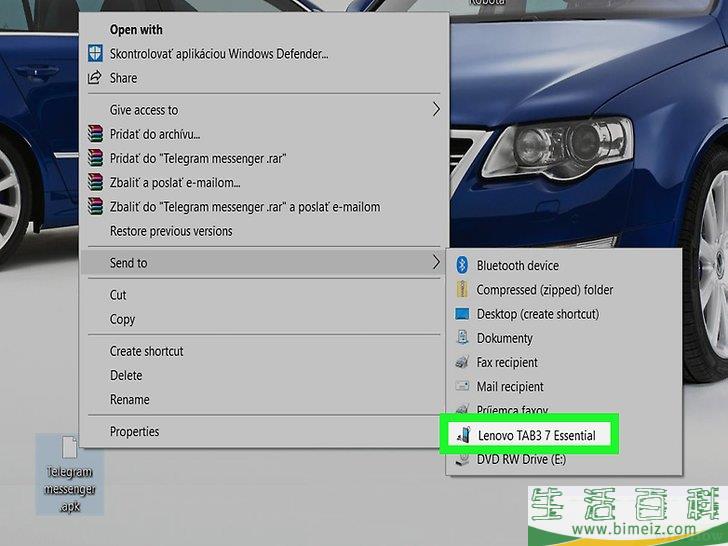Click WinRAR icon beside Pridať do "Telegram messenger .rar"
The width and height of the screenshot is (728, 546).
[95, 158]
